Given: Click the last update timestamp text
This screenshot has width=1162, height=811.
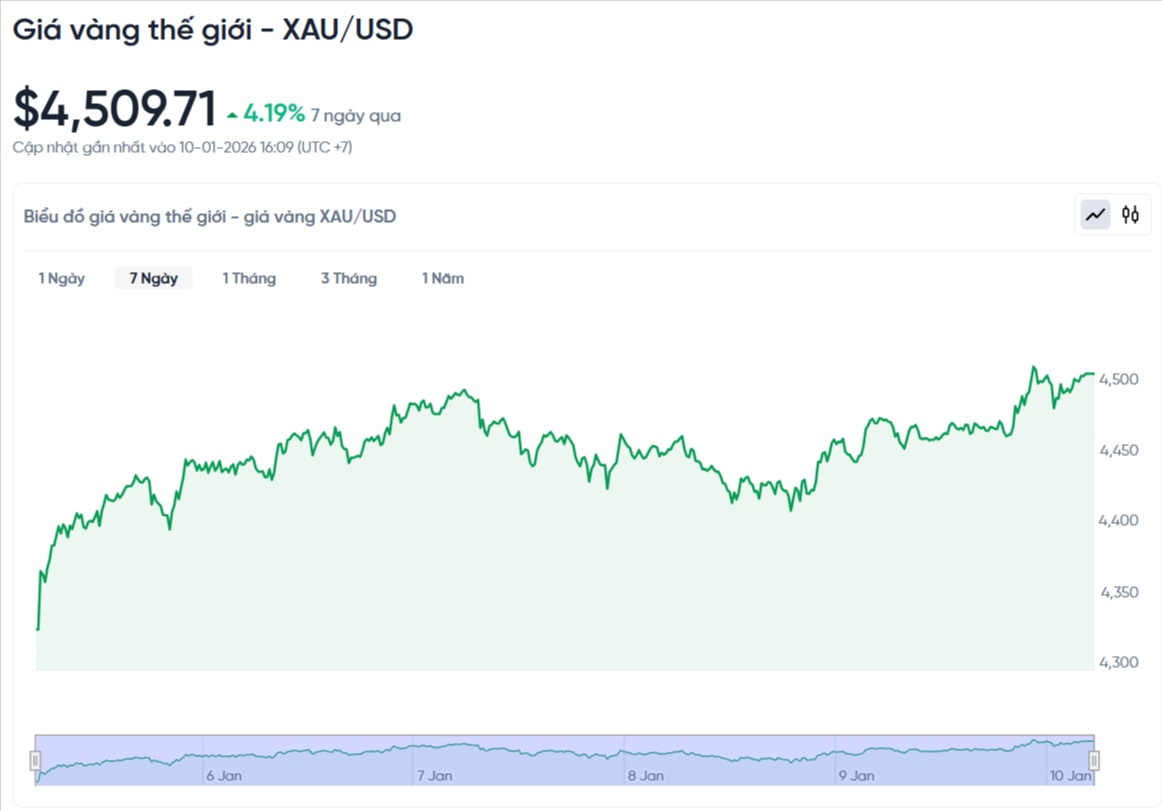Looking at the screenshot, I should point(182,147).
